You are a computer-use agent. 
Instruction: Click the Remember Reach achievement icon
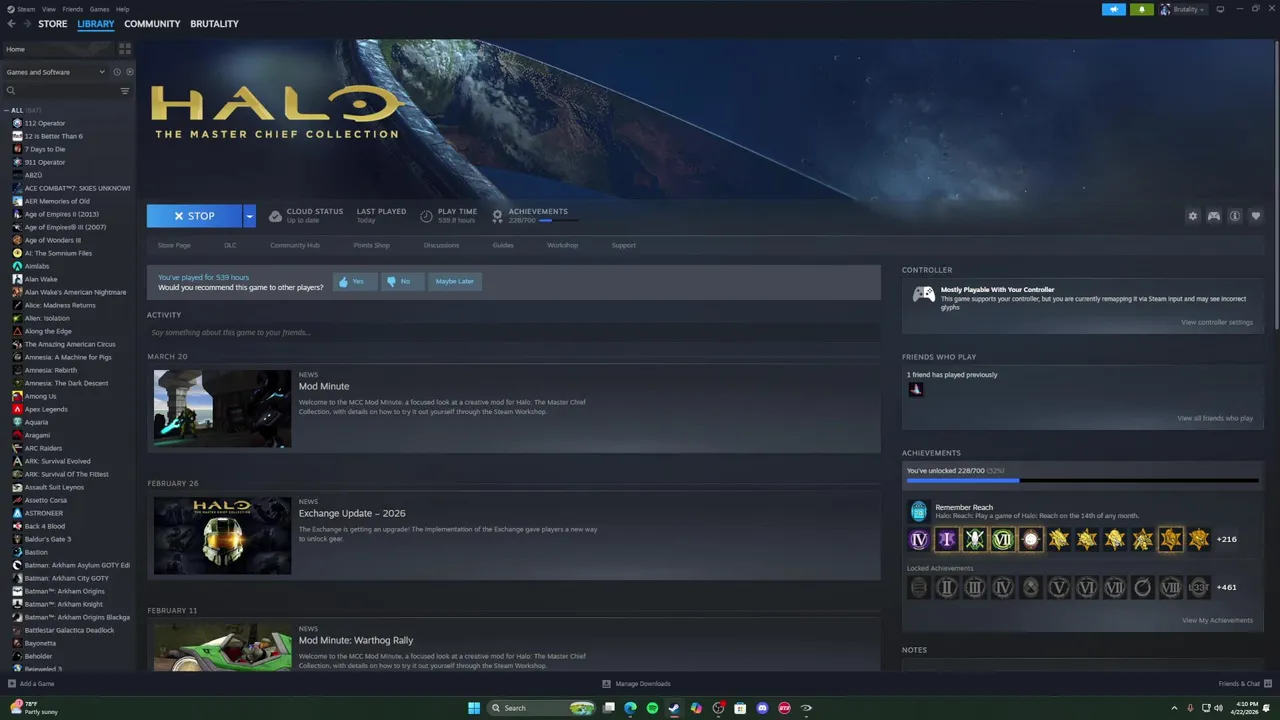tap(918, 512)
